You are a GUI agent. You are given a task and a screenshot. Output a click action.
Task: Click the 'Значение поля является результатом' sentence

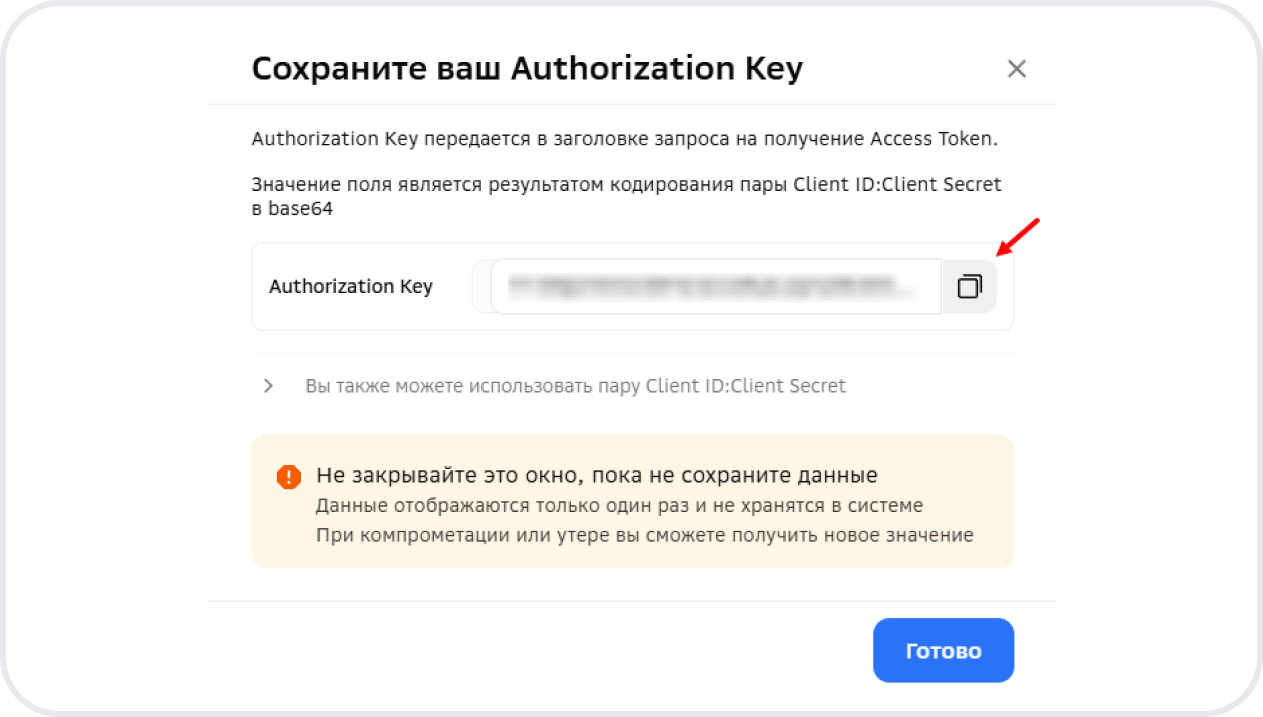(520, 185)
